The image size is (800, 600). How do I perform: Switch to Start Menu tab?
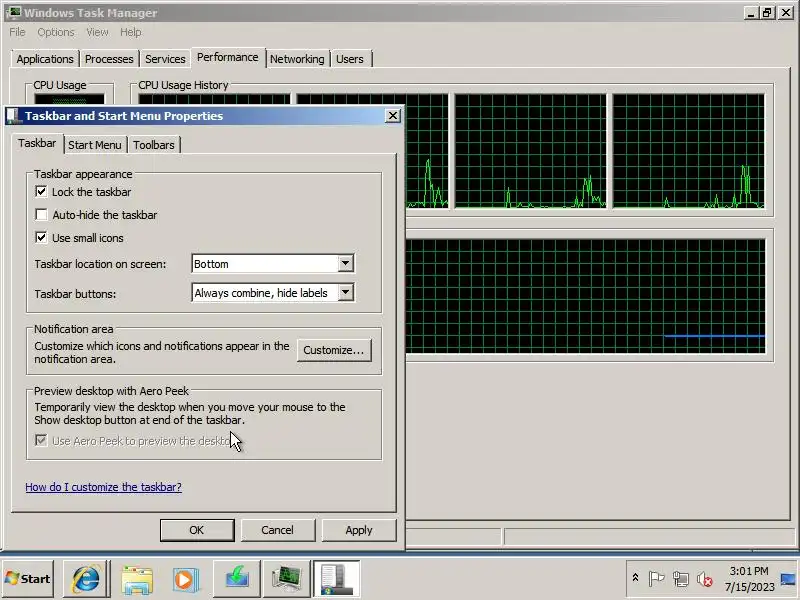[95, 145]
